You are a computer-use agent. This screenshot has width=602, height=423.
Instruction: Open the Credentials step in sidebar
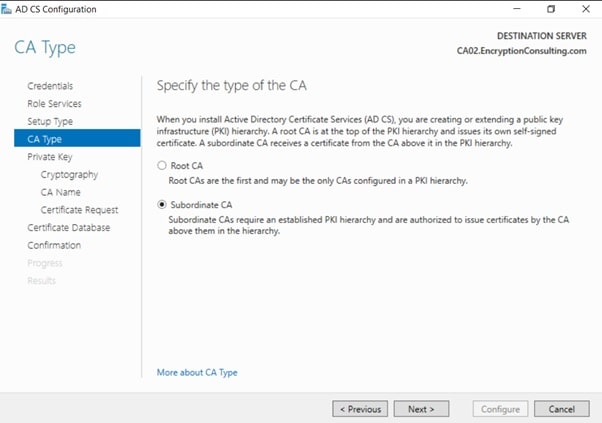click(x=50, y=86)
